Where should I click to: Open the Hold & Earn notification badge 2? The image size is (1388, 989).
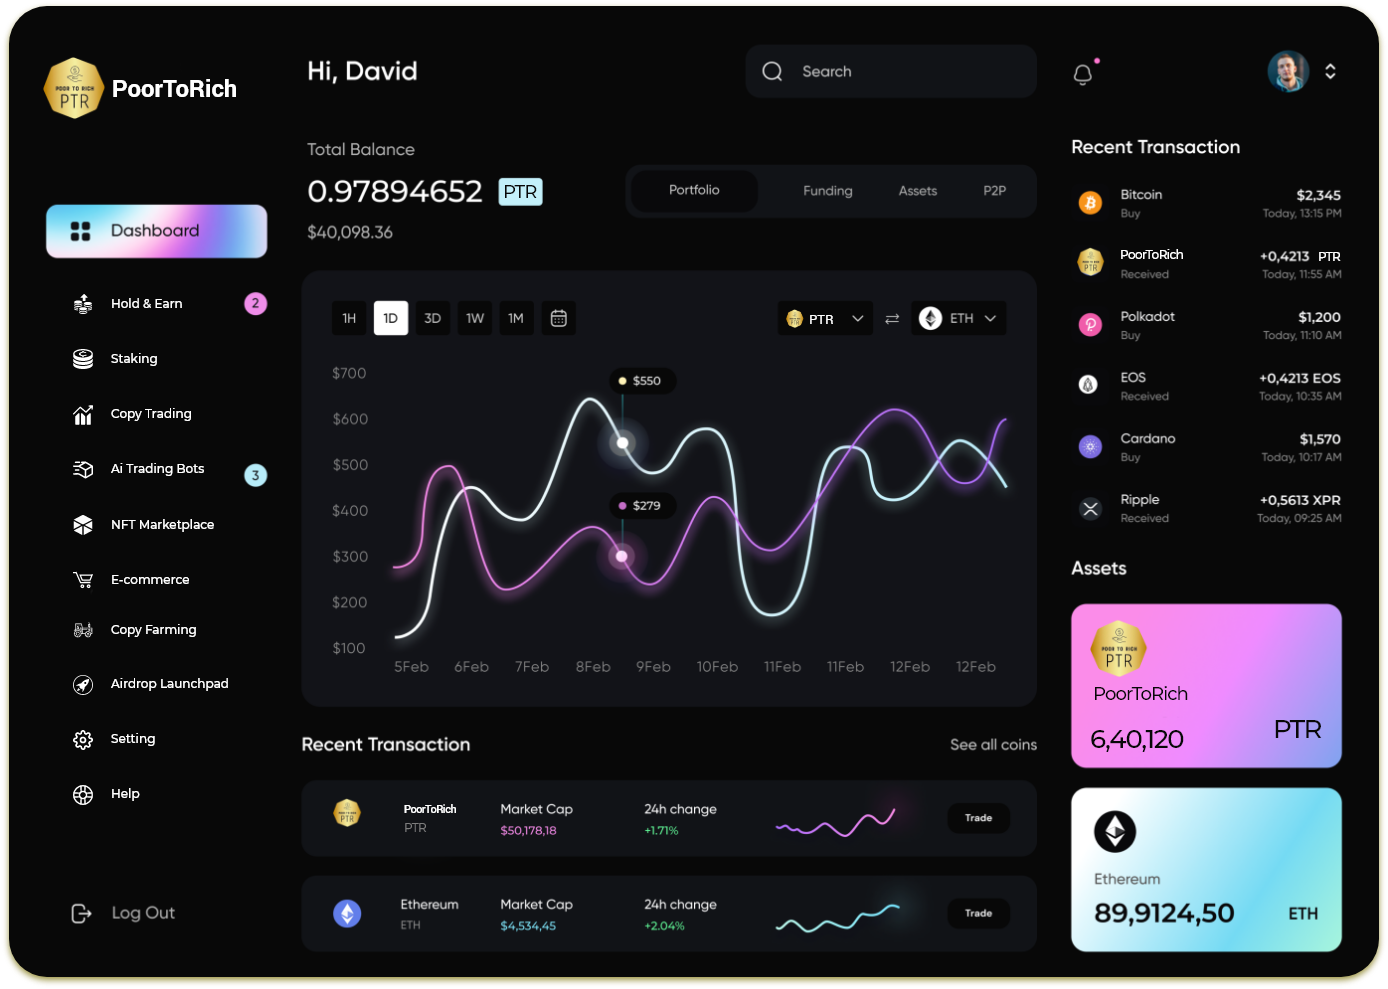click(256, 303)
